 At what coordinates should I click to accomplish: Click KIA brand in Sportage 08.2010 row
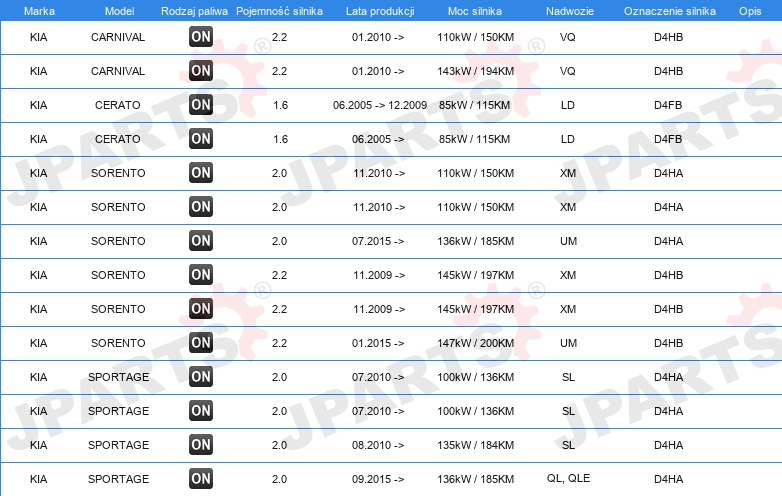pyautogui.click(x=38, y=445)
